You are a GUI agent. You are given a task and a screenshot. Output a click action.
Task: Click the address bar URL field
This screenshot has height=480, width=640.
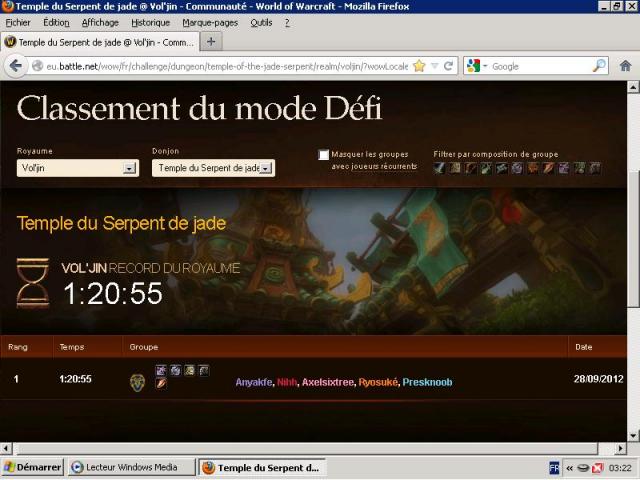pyautogui.click(x=227, y=66)
